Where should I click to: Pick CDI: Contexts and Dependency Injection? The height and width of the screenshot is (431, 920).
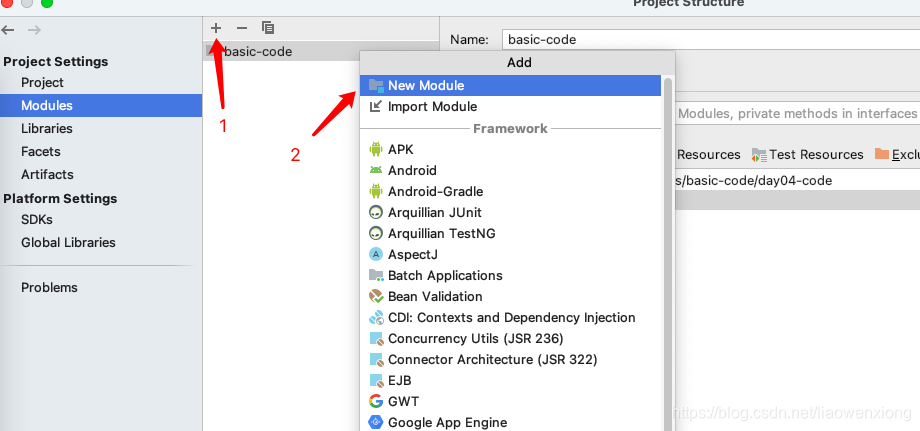tap(510, 318)
